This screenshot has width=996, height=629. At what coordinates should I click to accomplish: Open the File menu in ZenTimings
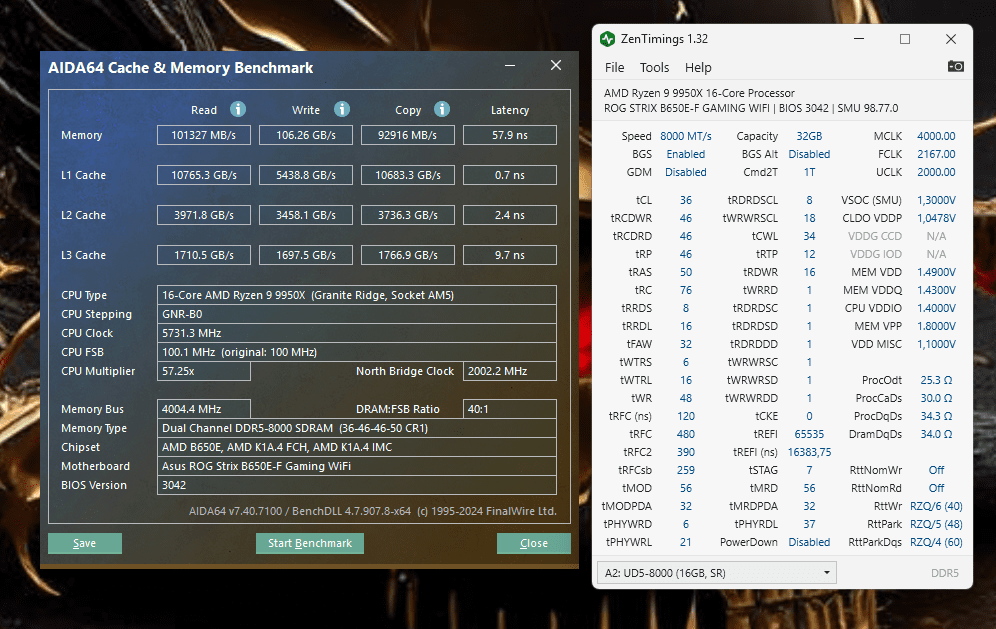coord(614,67)
